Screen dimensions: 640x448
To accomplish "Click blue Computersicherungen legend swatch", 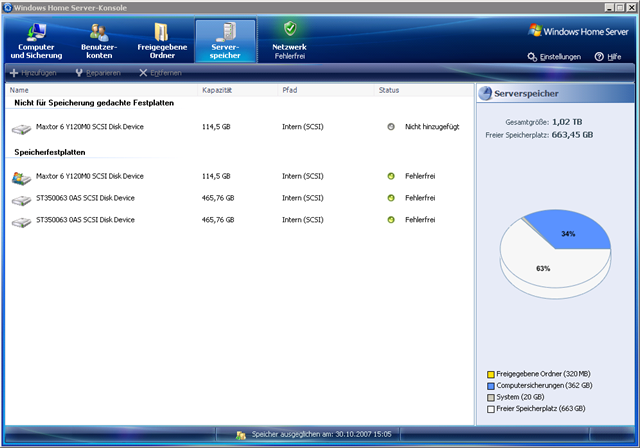I will pyautogui.click(x=491, y=386).
